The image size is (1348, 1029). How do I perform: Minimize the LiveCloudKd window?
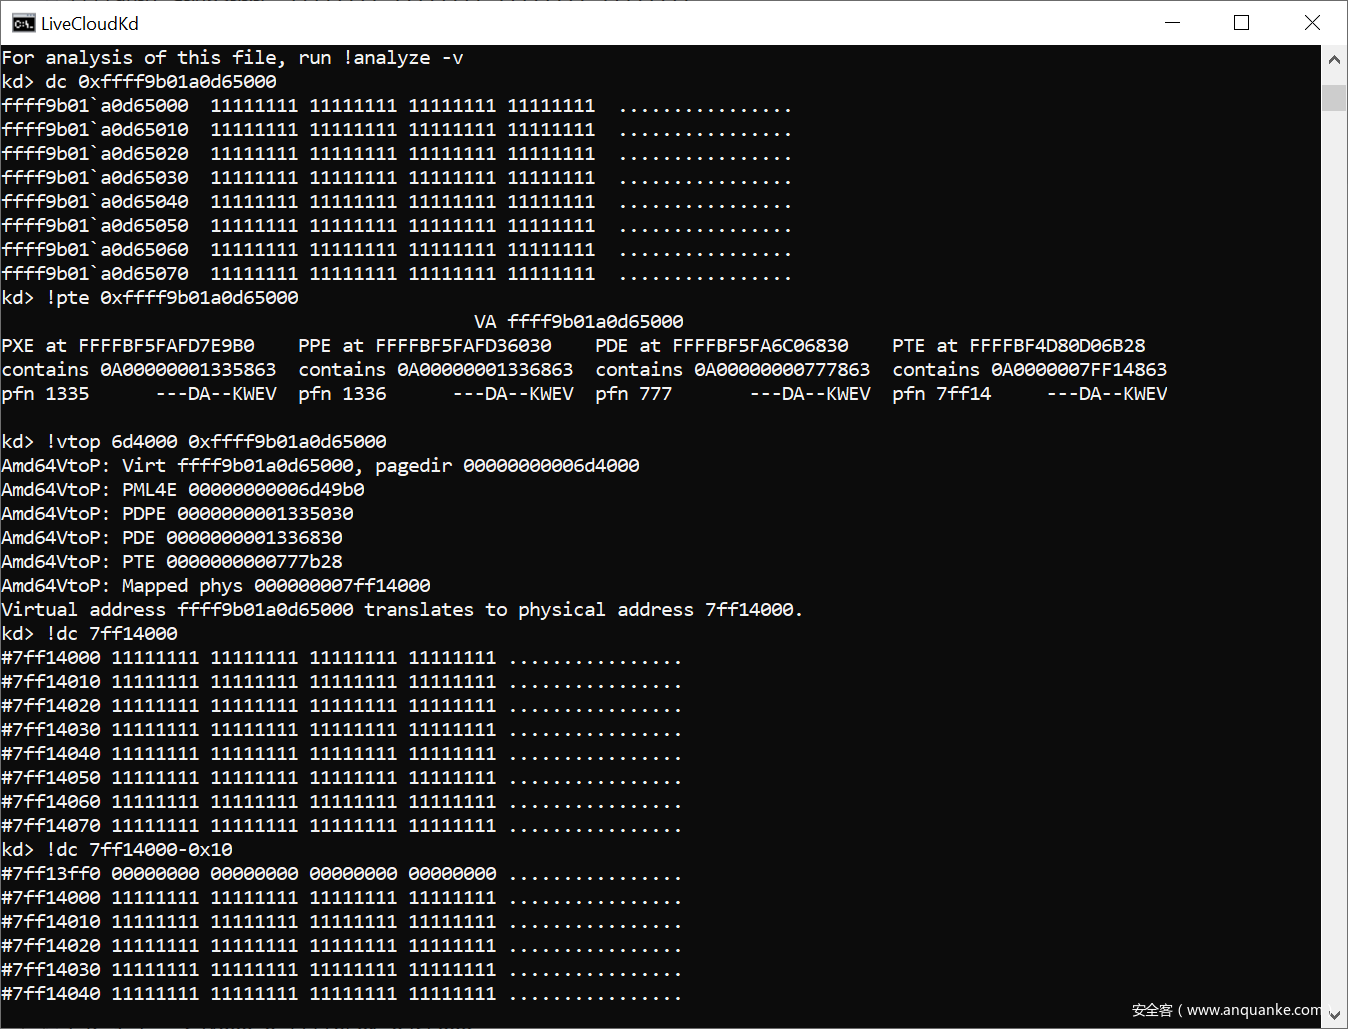(1172, 23)
